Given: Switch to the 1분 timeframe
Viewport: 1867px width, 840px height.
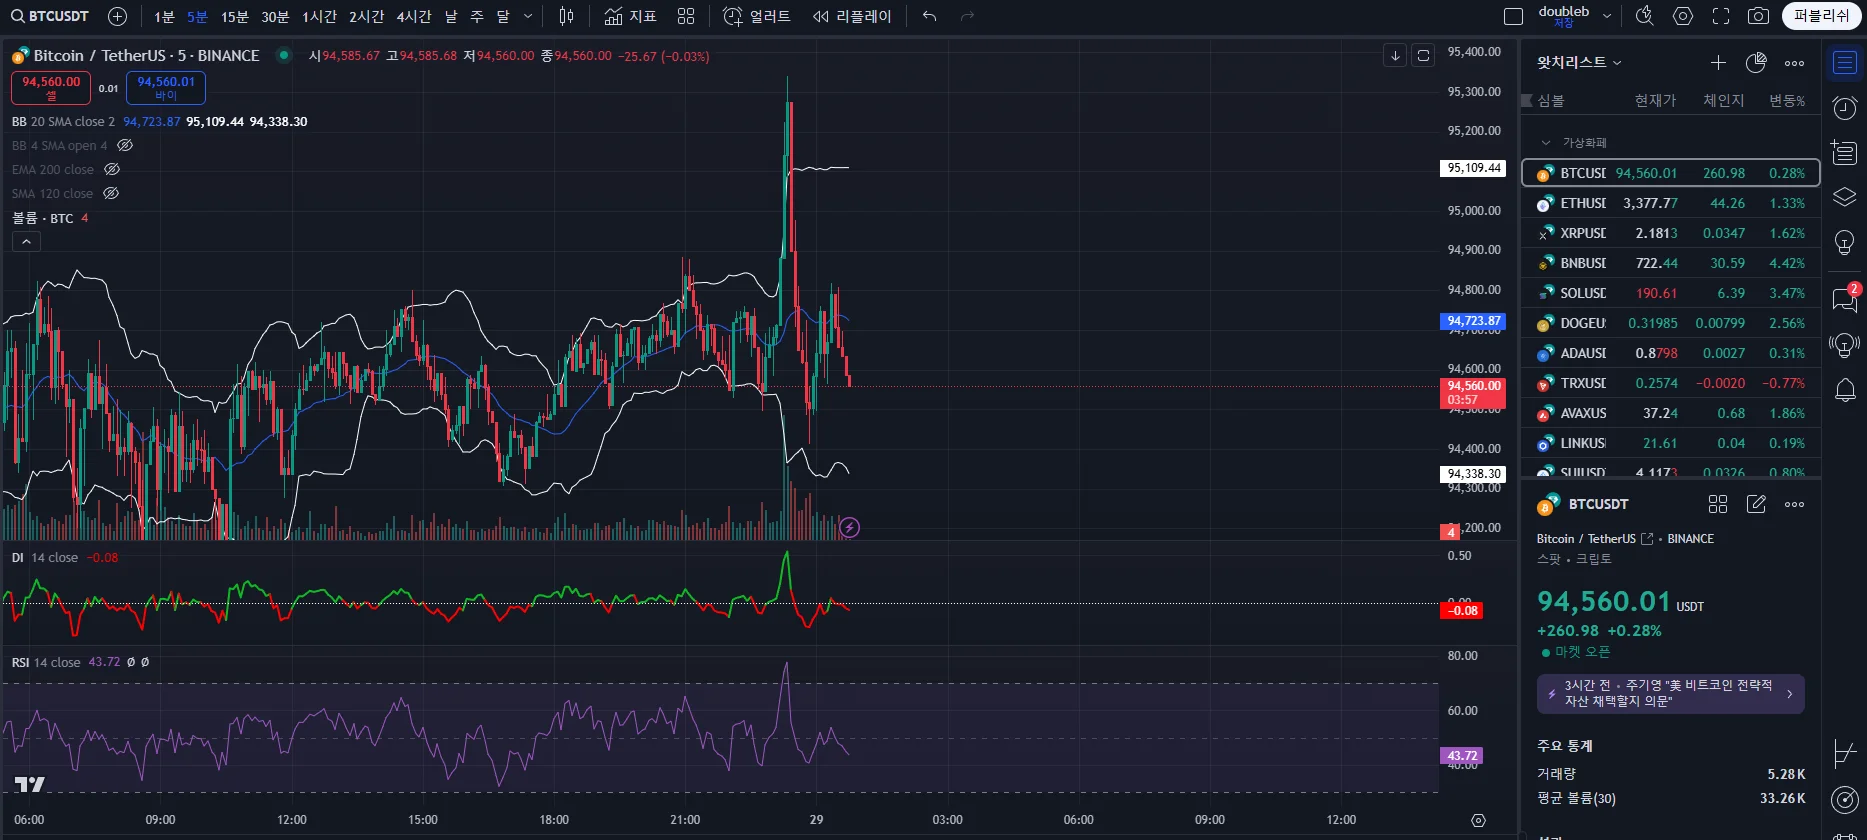Looking at the screenshot, I should [x=164, y=16].
